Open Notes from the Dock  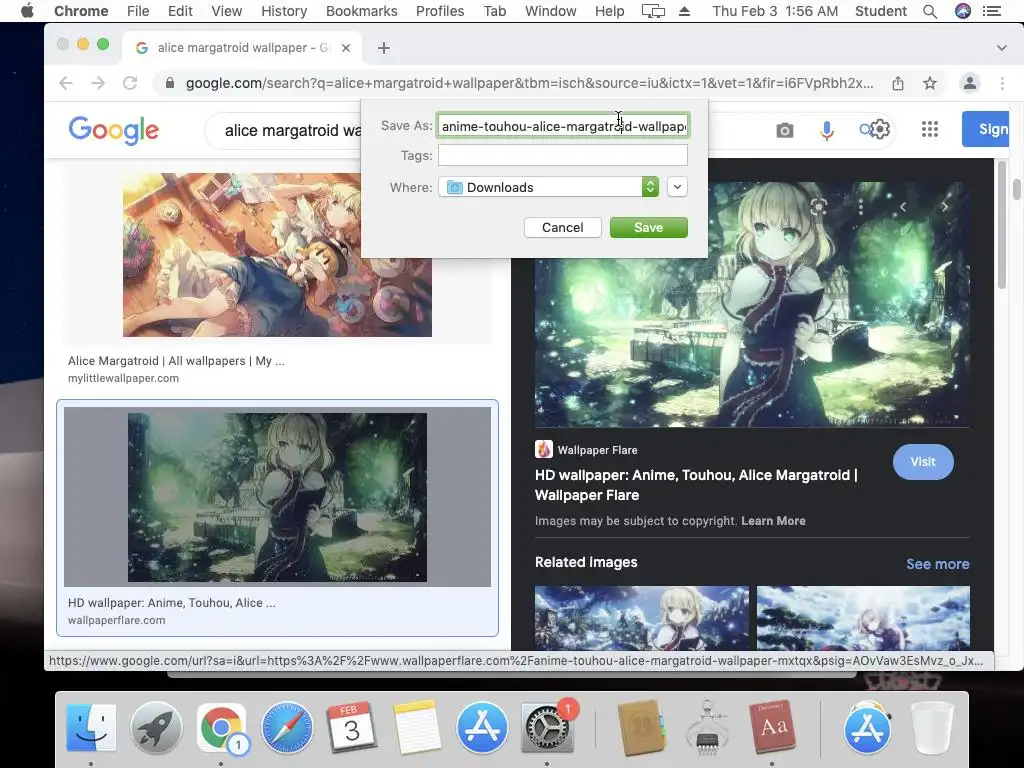coord(417,727)
